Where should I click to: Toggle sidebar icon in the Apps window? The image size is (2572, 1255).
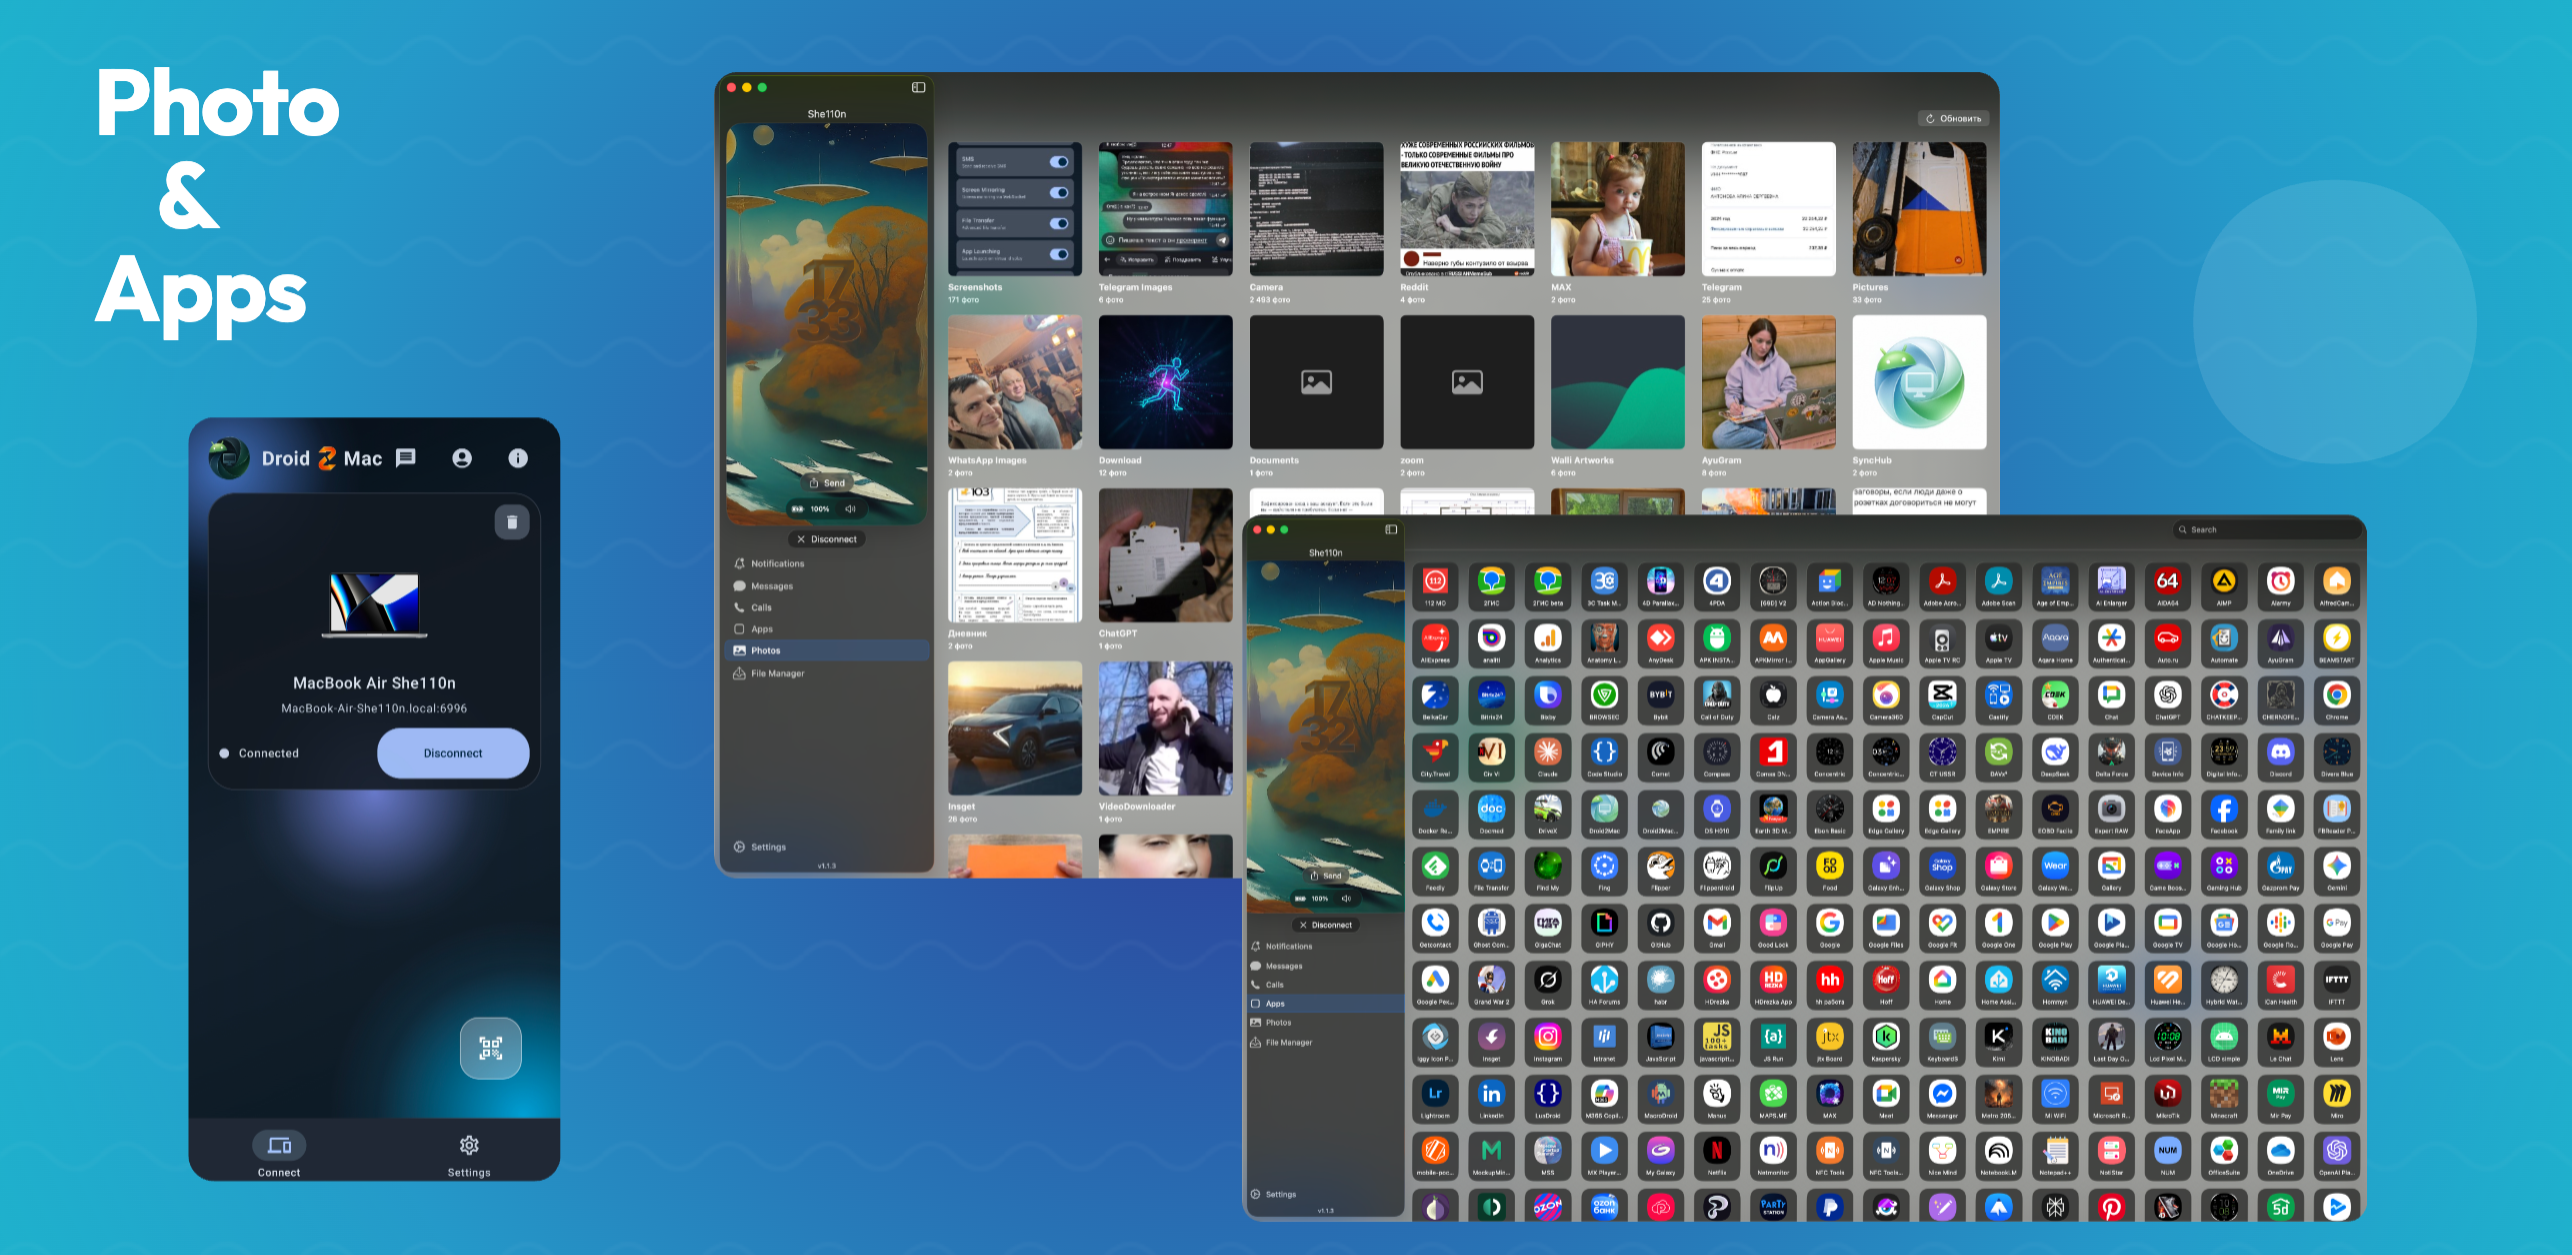1391,529
